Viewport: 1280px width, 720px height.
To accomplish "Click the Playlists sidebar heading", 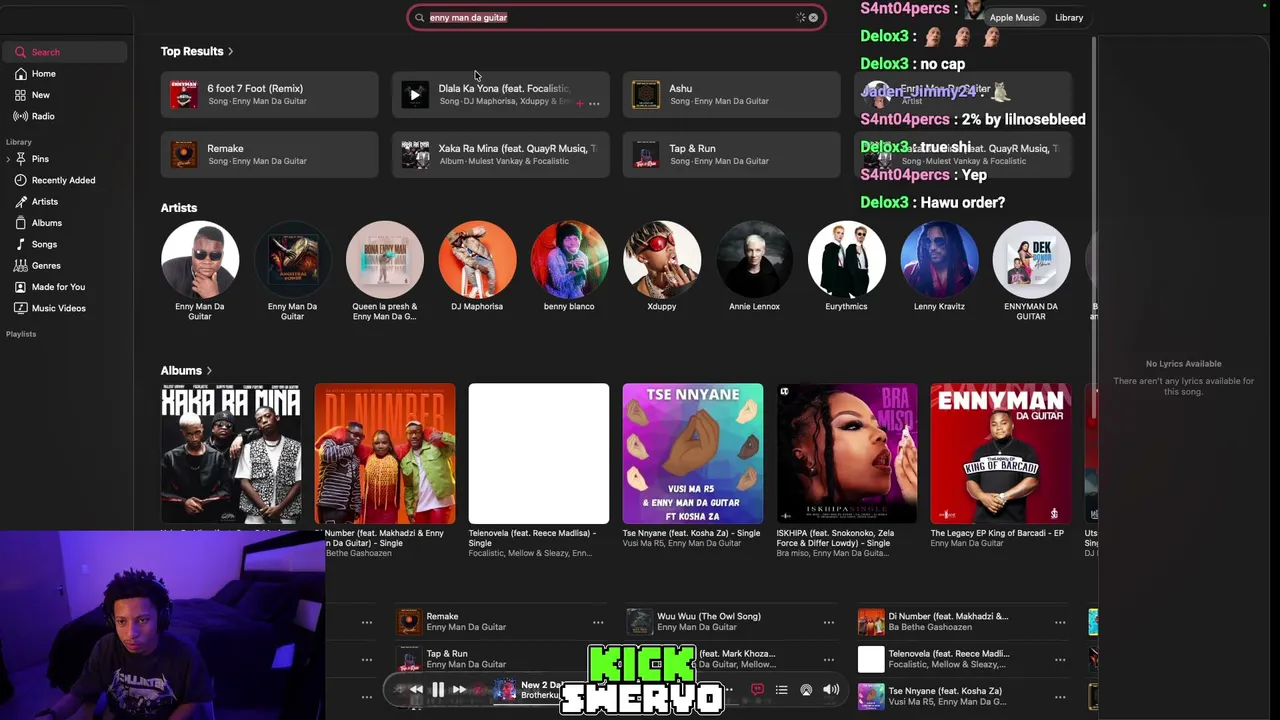I will point(21,334).
